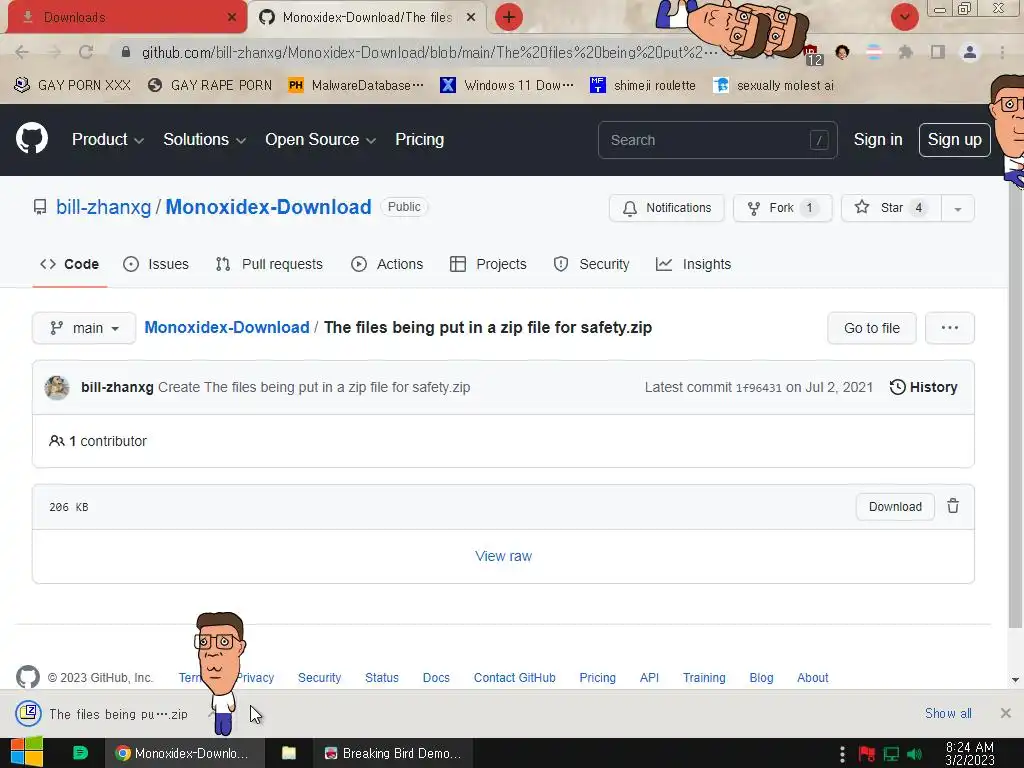1024x768 pixels.
Task: Expand the Open Source header menu
Action: (320, 140)
